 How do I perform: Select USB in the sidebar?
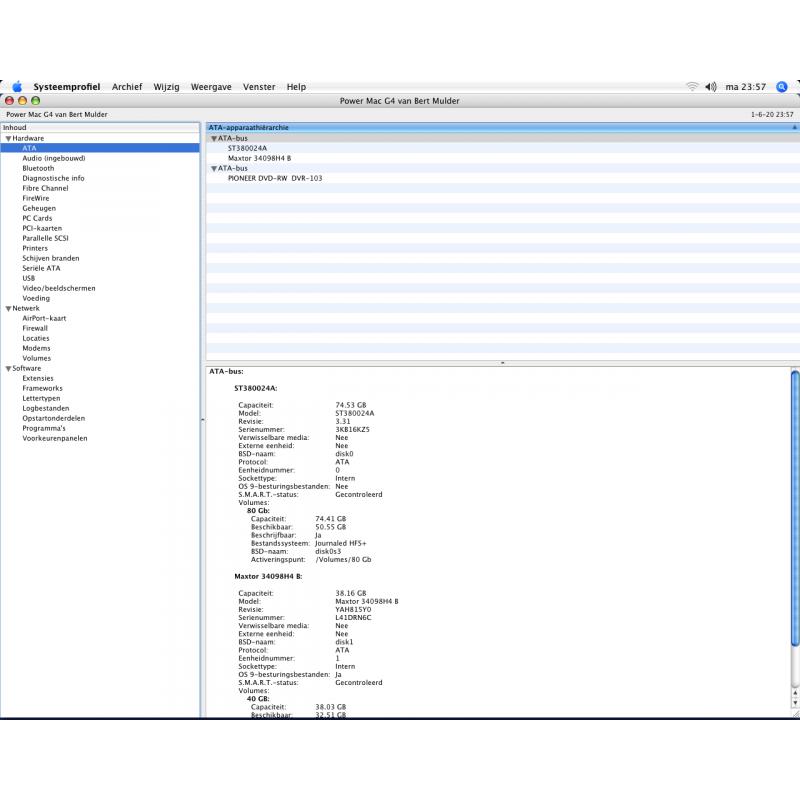click(x=29, y=278)
